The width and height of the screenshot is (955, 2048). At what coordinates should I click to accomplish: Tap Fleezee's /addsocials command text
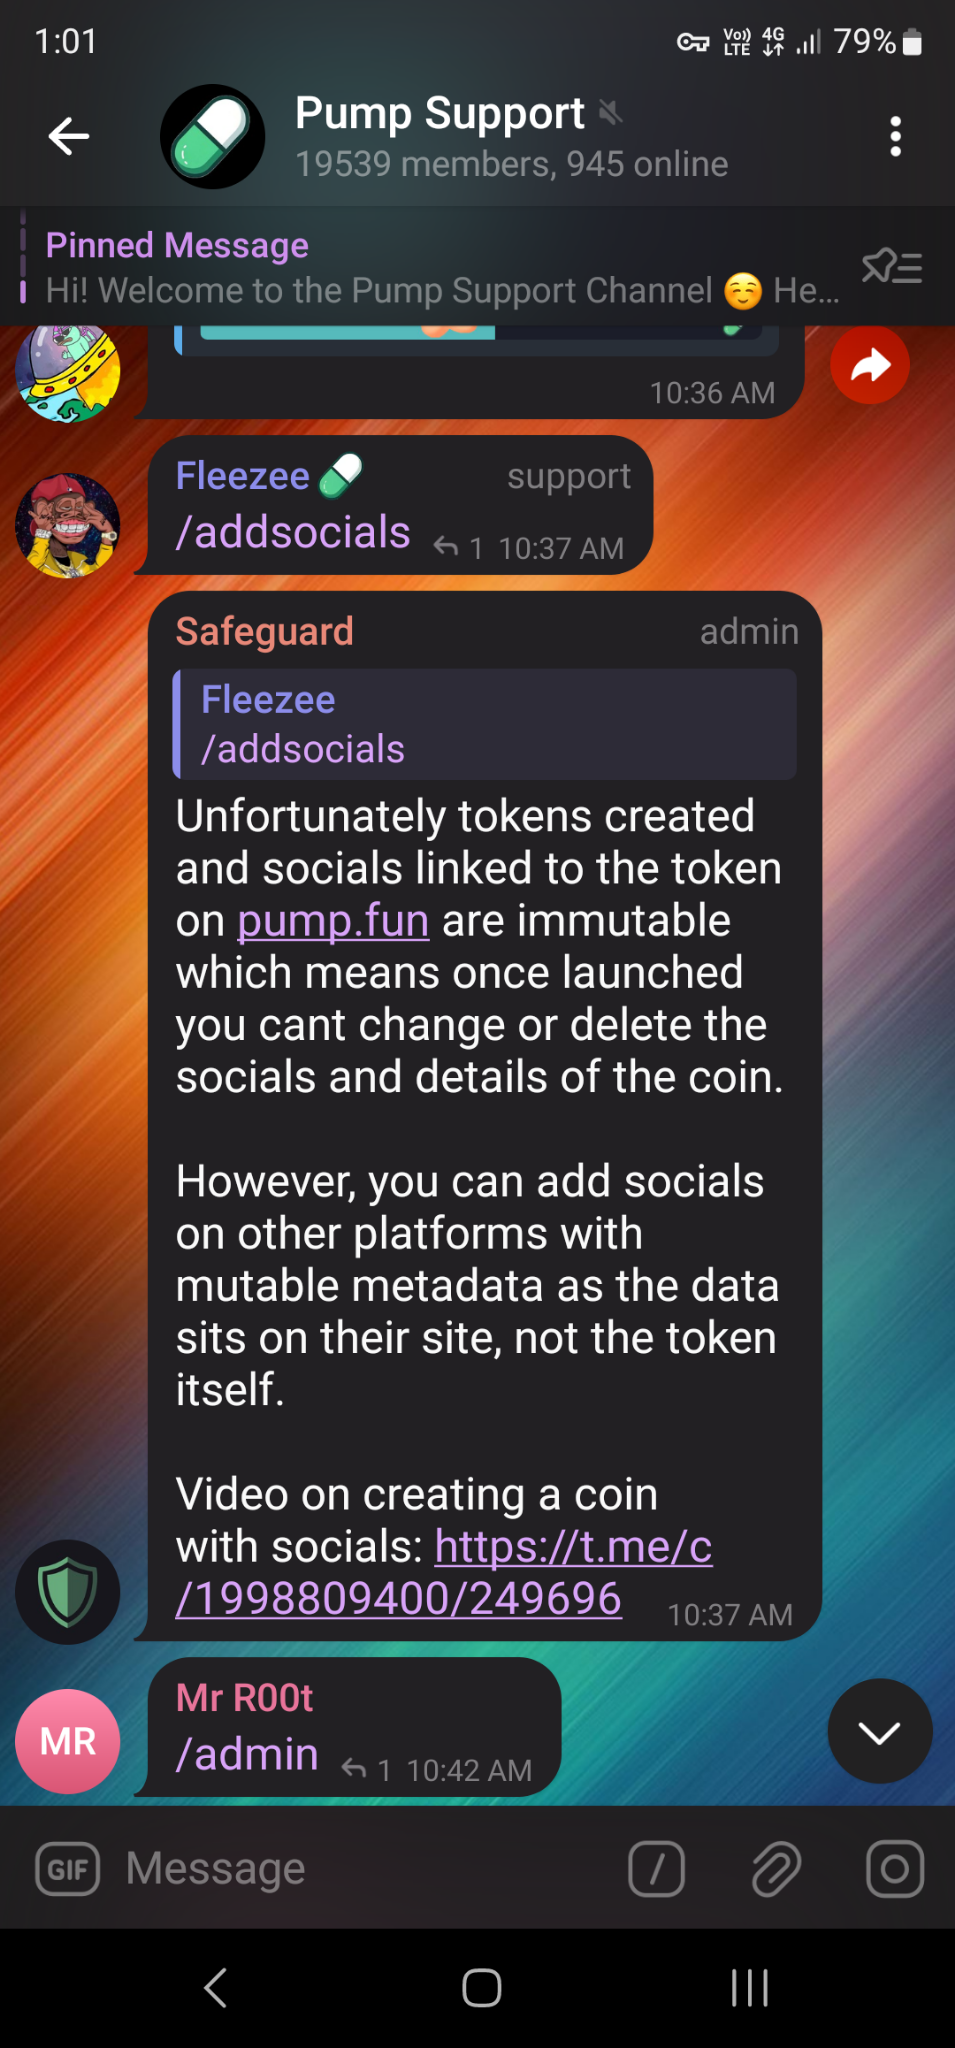[293, 533]
